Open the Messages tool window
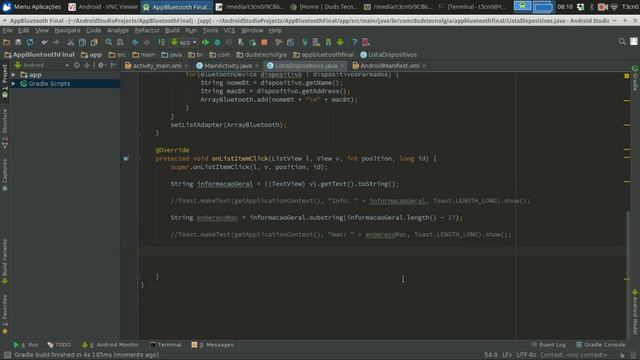The height and width of the screenshot is (360, 640). click(213, 345)
